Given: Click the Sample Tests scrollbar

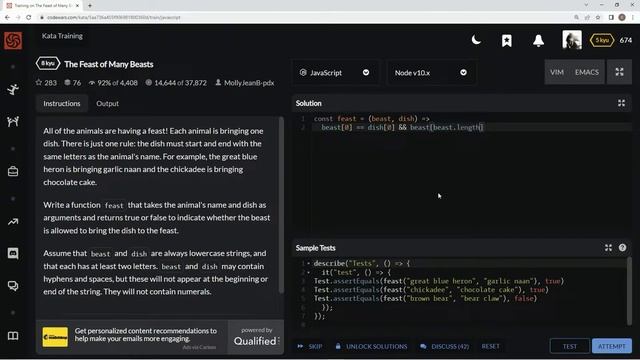Looking at the screenshot, I should click(x=629, y=291).
